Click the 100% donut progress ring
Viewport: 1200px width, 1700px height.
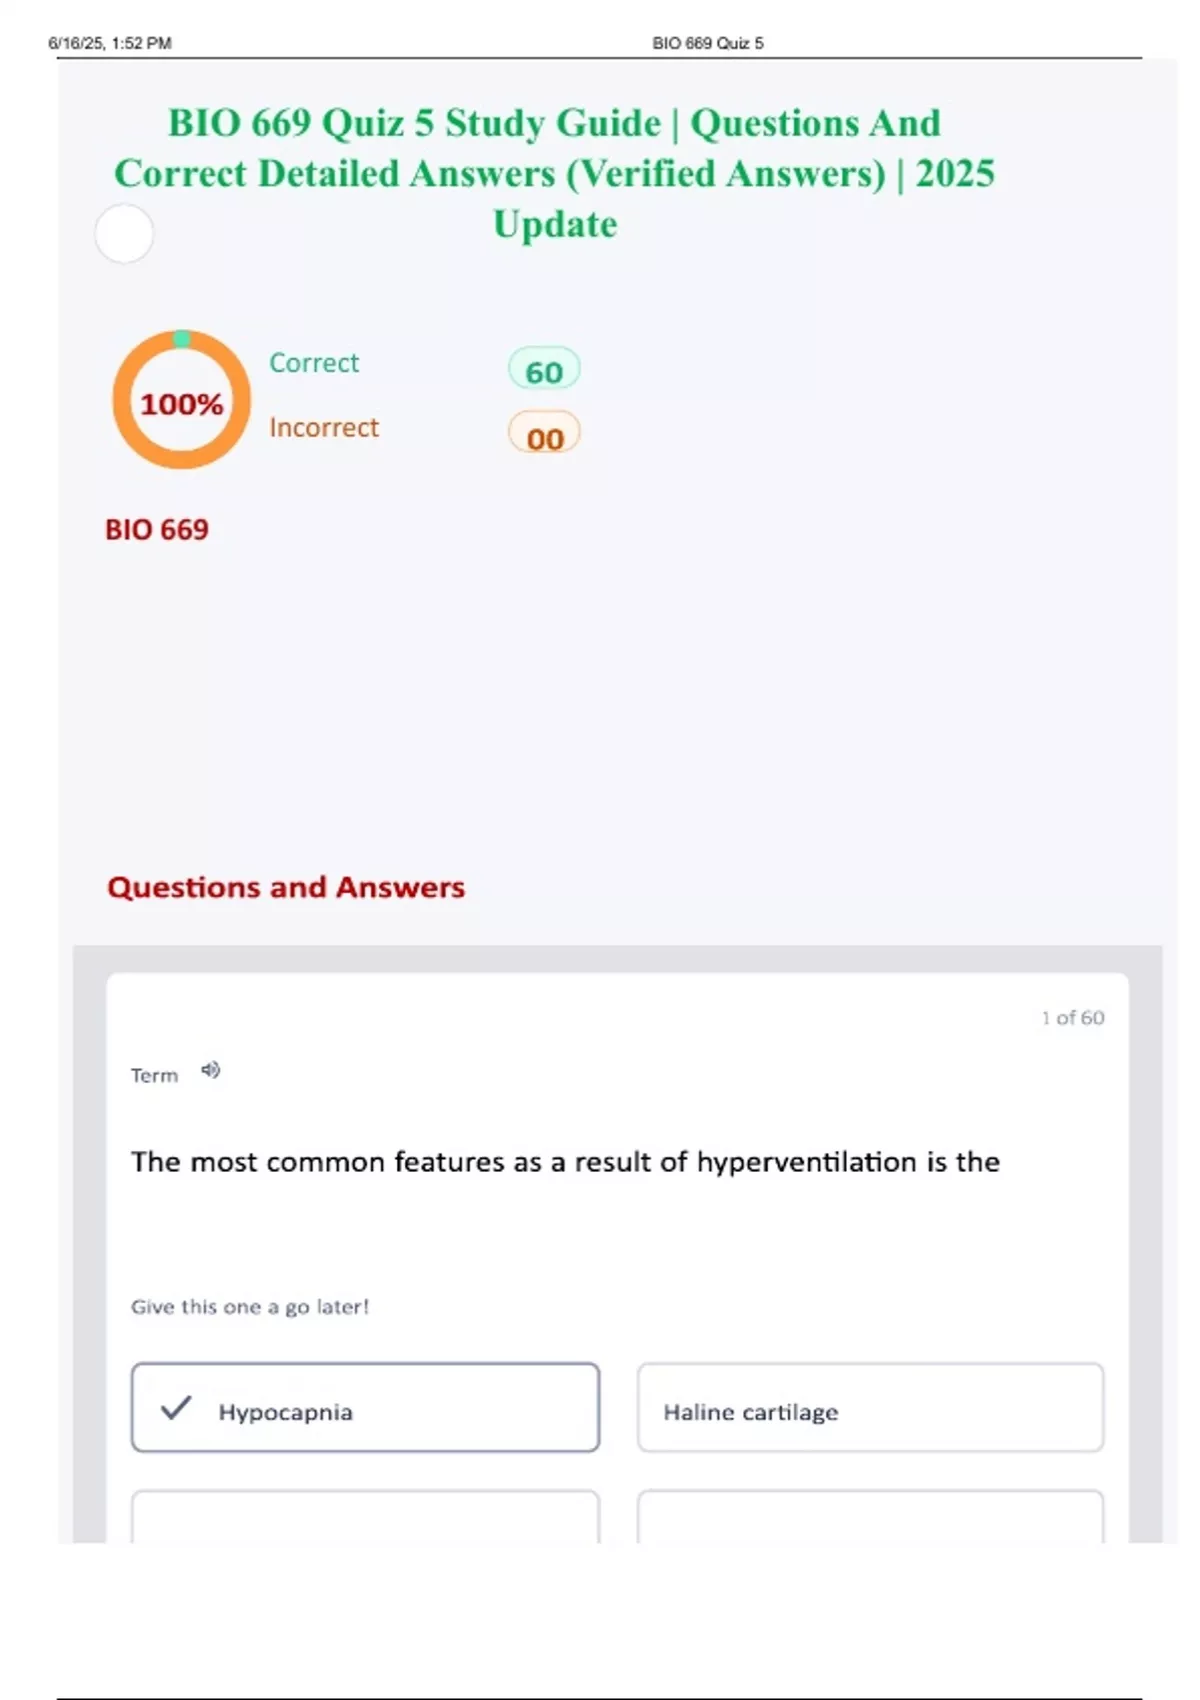[x=181, y=400]
